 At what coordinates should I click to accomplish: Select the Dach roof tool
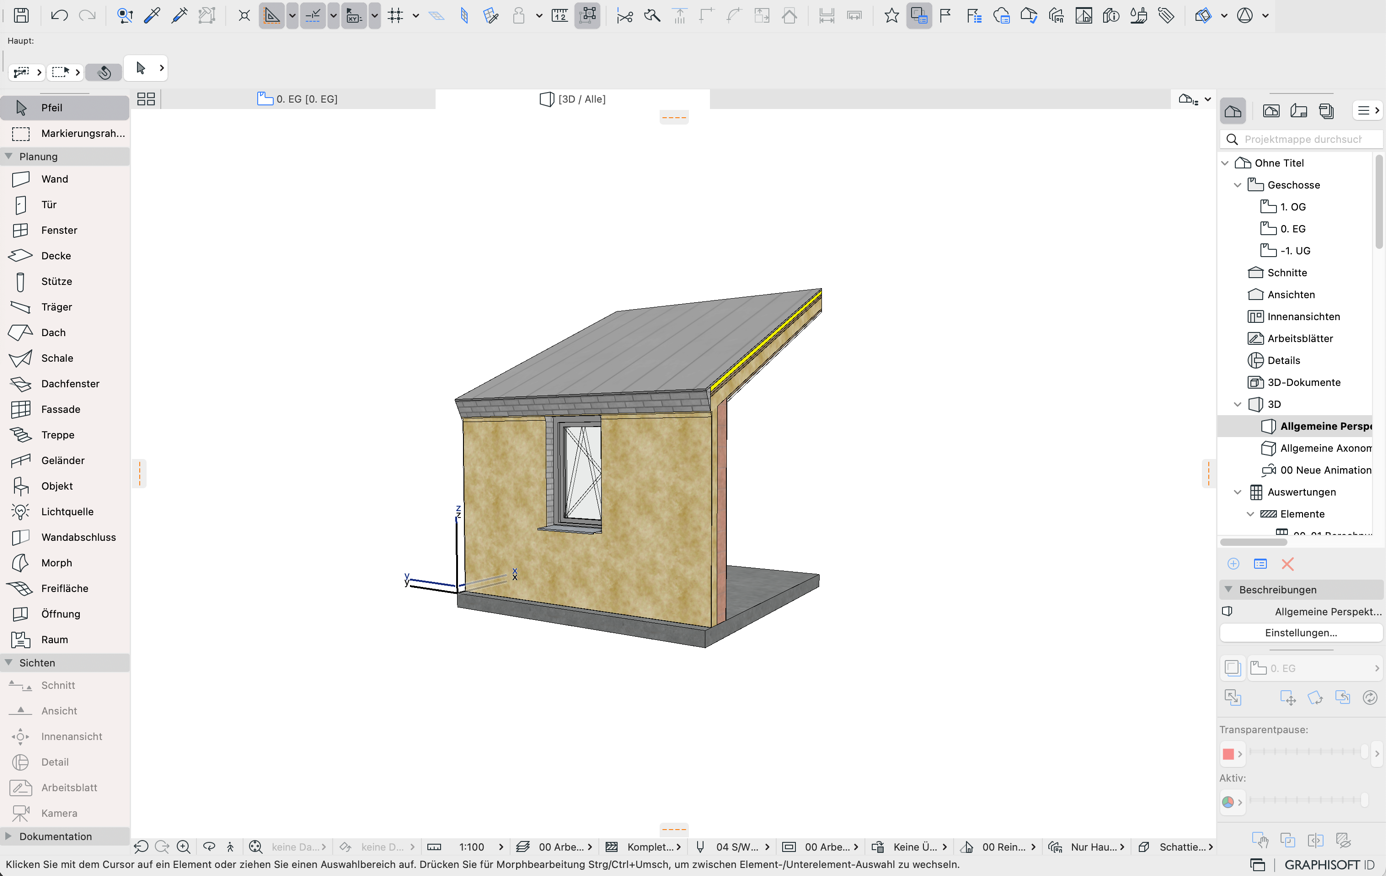(65, 332)
